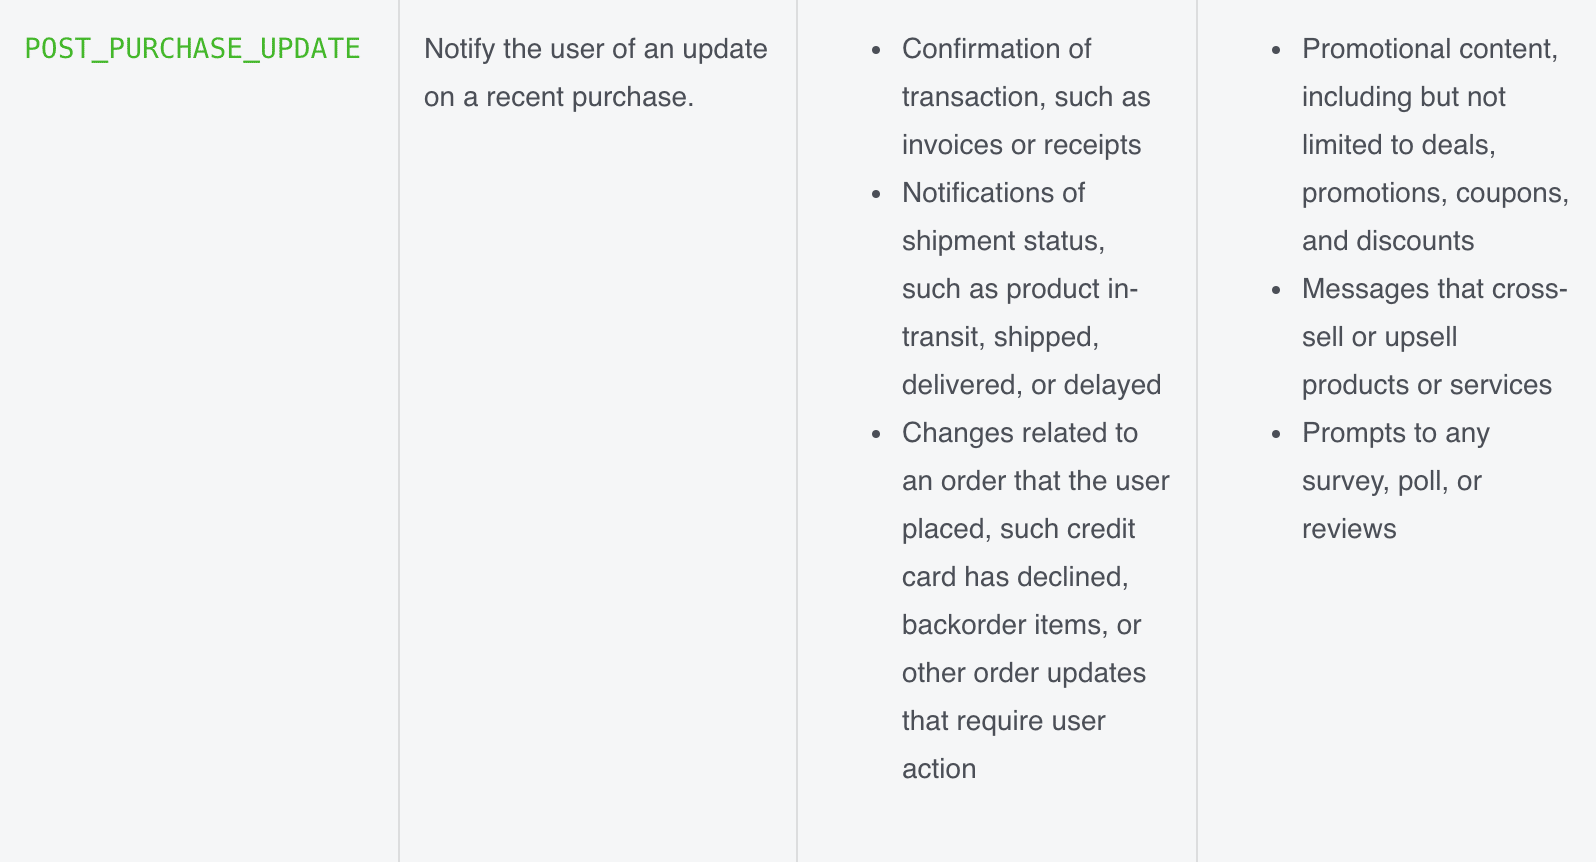The image size is (1596, 862).
Task: Click 'invoices or receipts' line
Action: point(1021,145)
